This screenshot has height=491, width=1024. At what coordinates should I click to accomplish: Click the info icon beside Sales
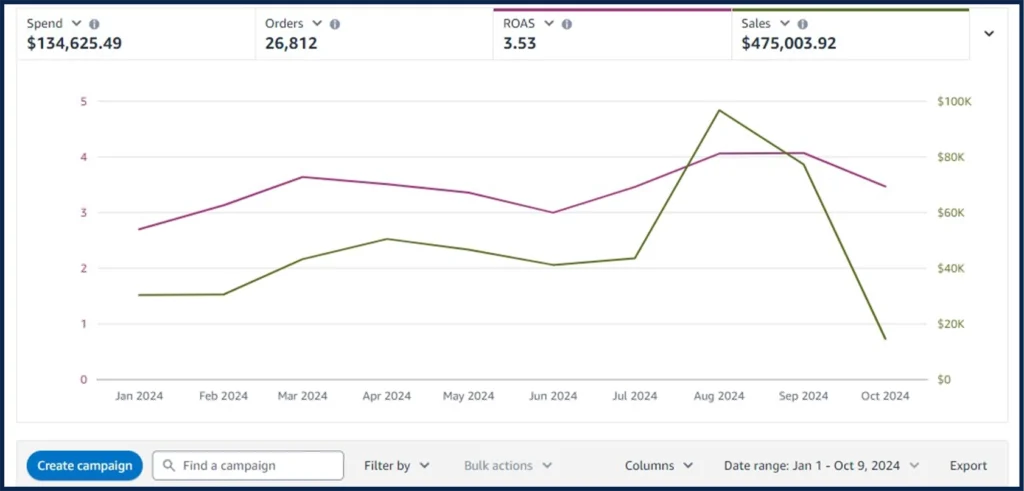pos(803,24)
